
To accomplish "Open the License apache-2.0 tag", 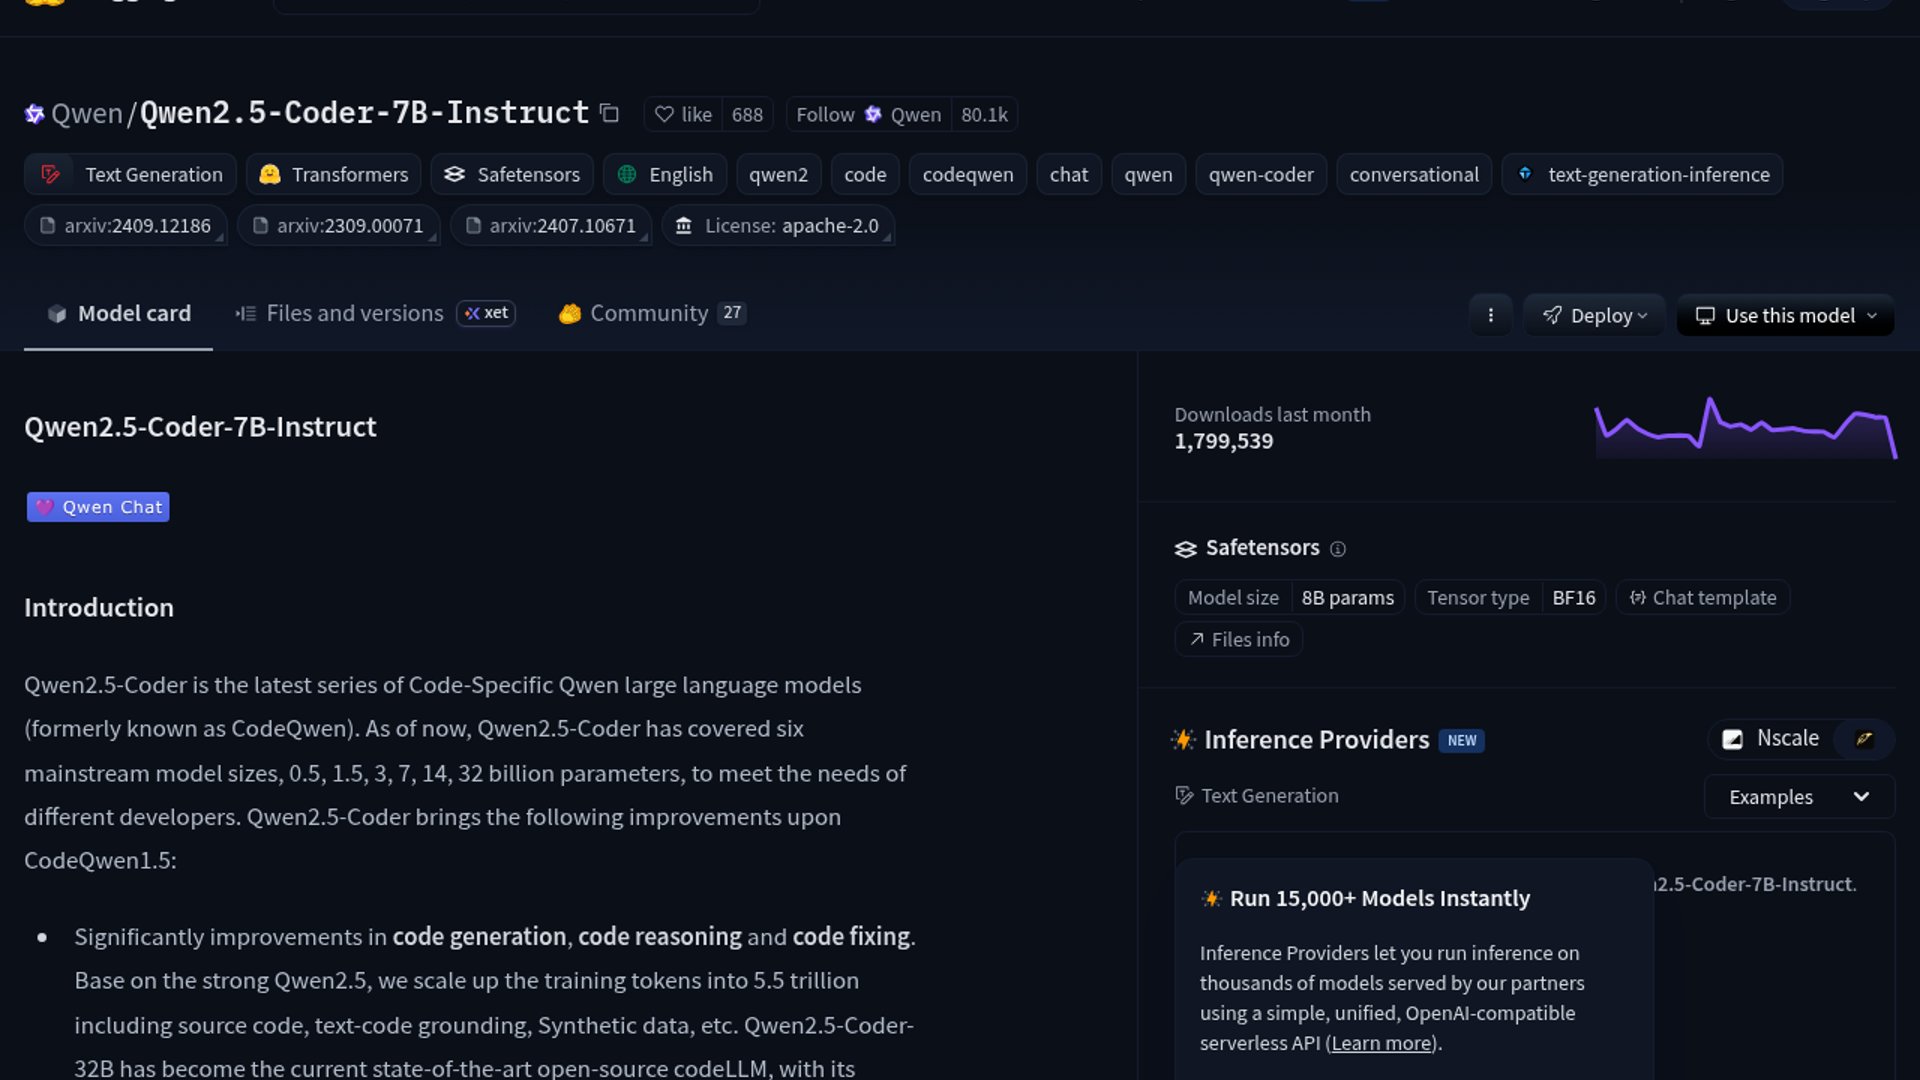I will tap(778, 226).
